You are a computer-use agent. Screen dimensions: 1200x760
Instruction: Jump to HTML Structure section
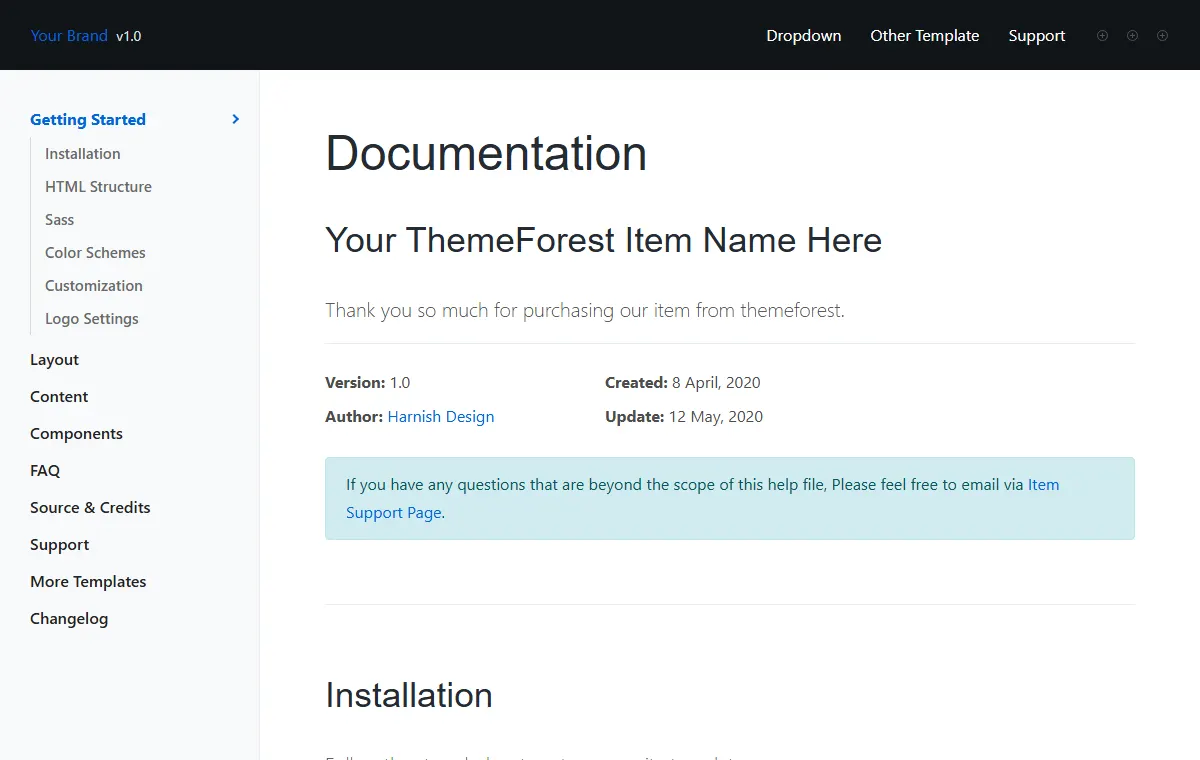[98, 186]
